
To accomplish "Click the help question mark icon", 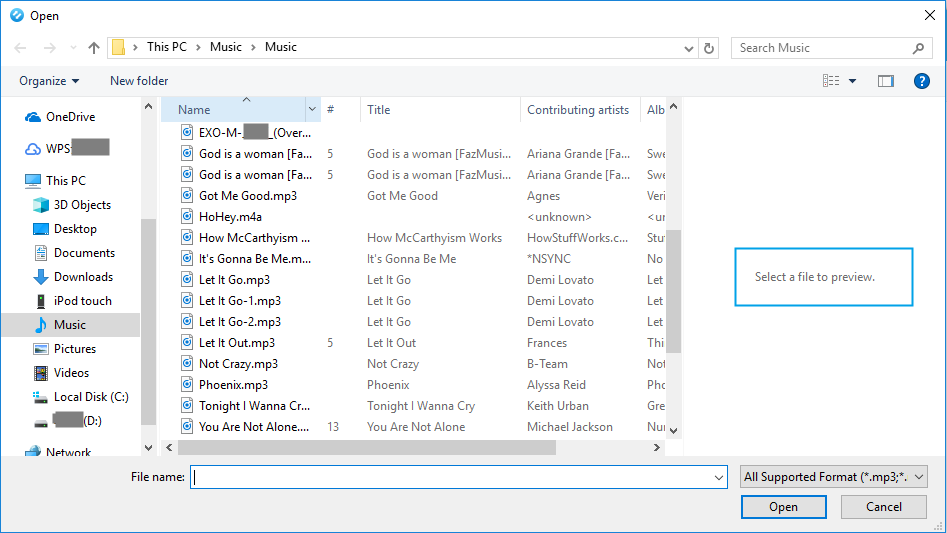I will click(921, 81).
